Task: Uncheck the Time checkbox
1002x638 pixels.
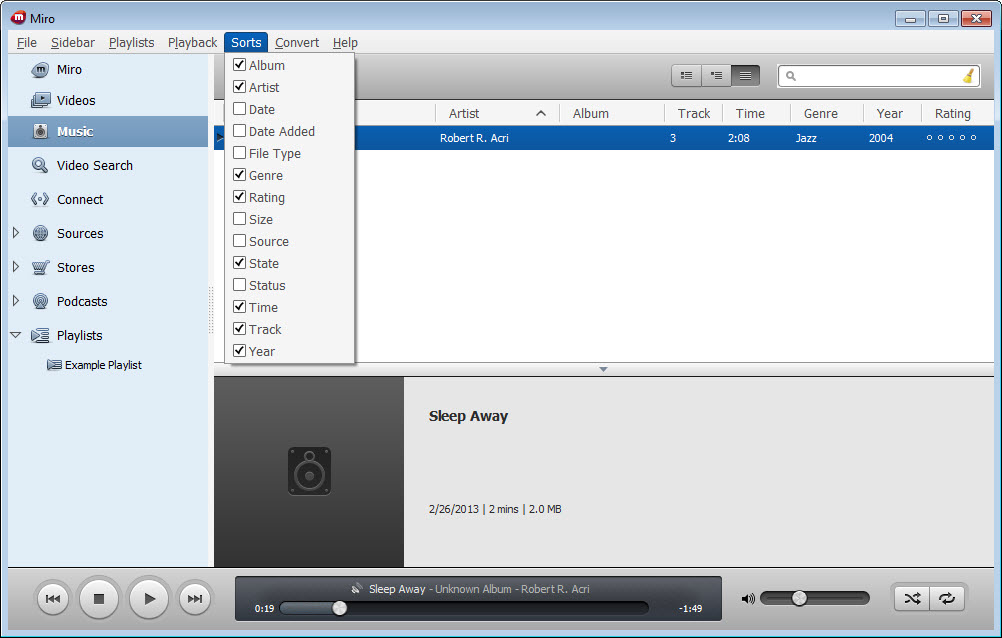Action: tap(240, 307)
